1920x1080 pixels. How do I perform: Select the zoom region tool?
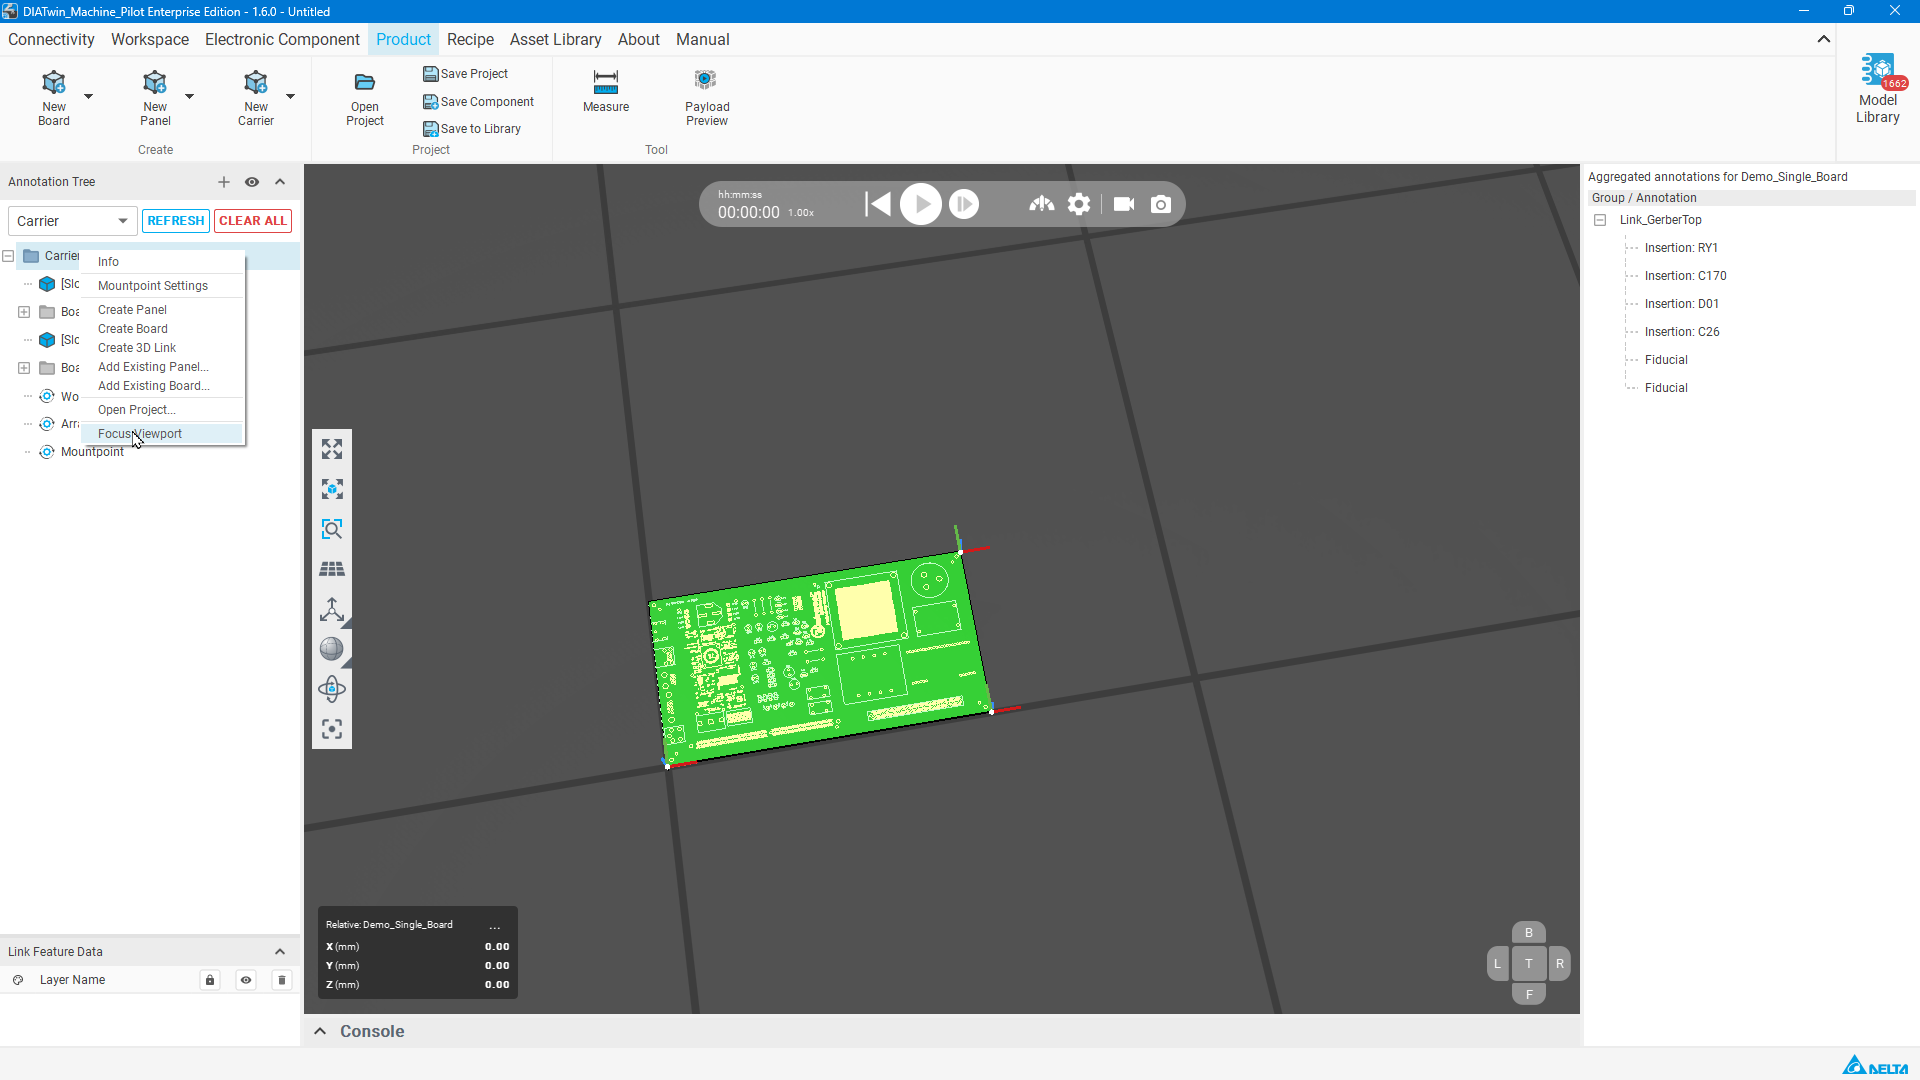coord(332,529)
